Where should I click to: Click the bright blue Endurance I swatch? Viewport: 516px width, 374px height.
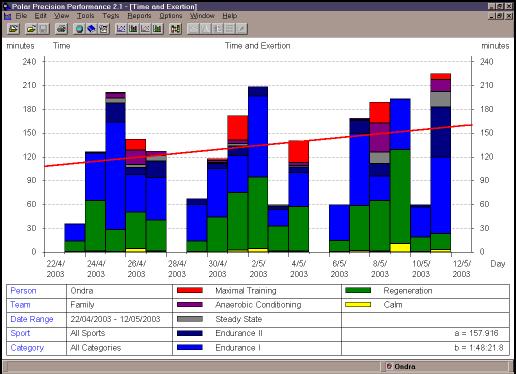click(190, 347)
